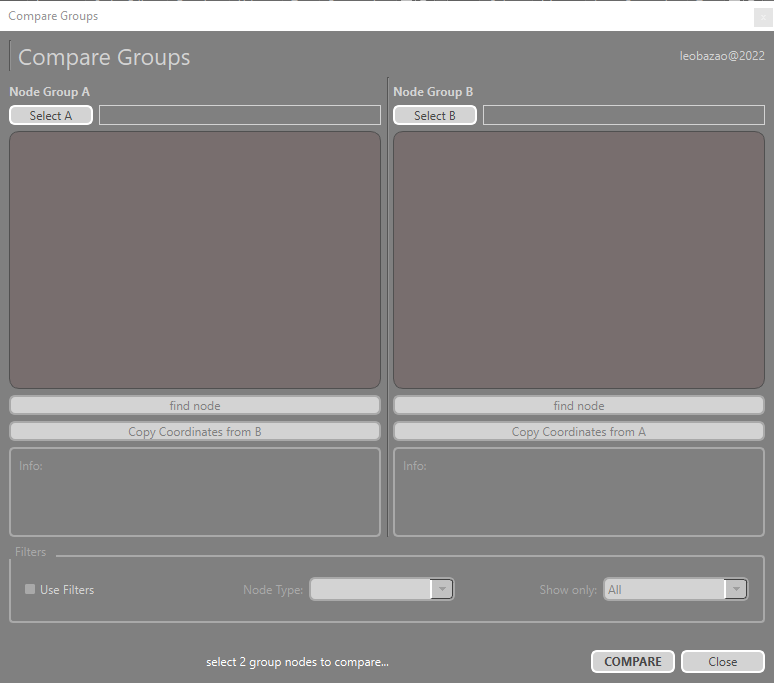The height and width of the screenshot is (683, 774).
Task: Click the 'Node Group B' label
Action: [433, 92]
